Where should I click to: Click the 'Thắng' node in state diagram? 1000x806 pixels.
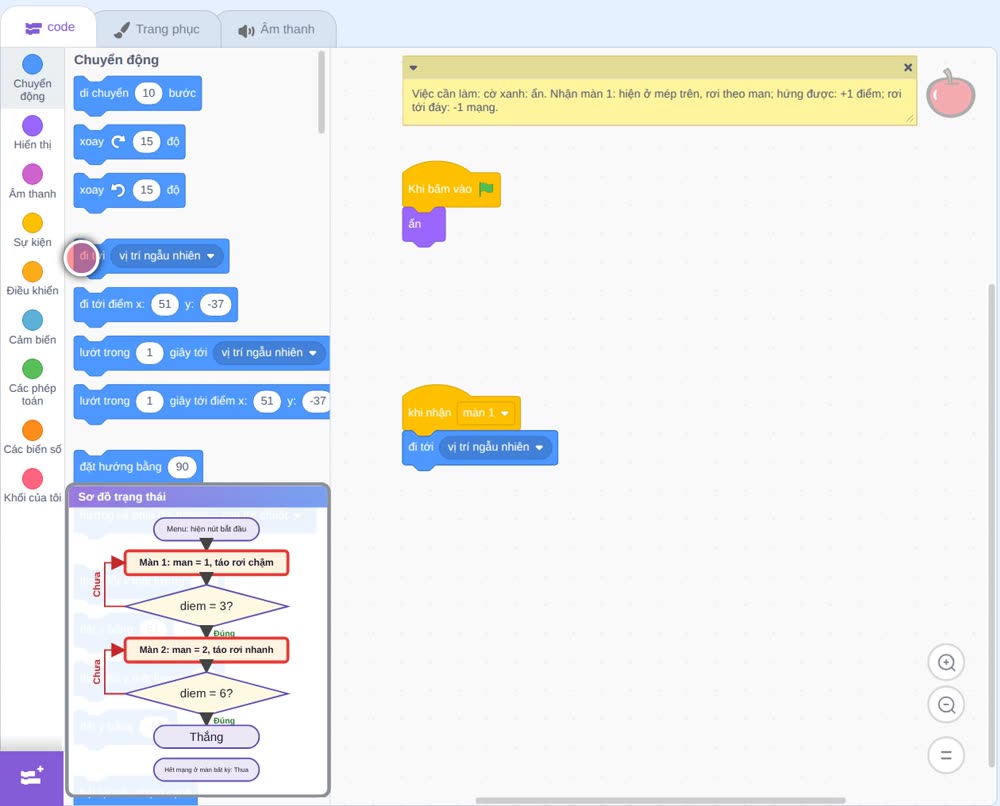(206, 737)
